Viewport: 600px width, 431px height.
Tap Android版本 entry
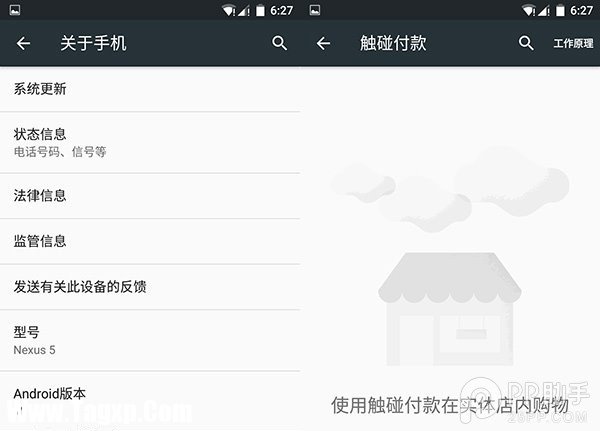pos(150,401)
